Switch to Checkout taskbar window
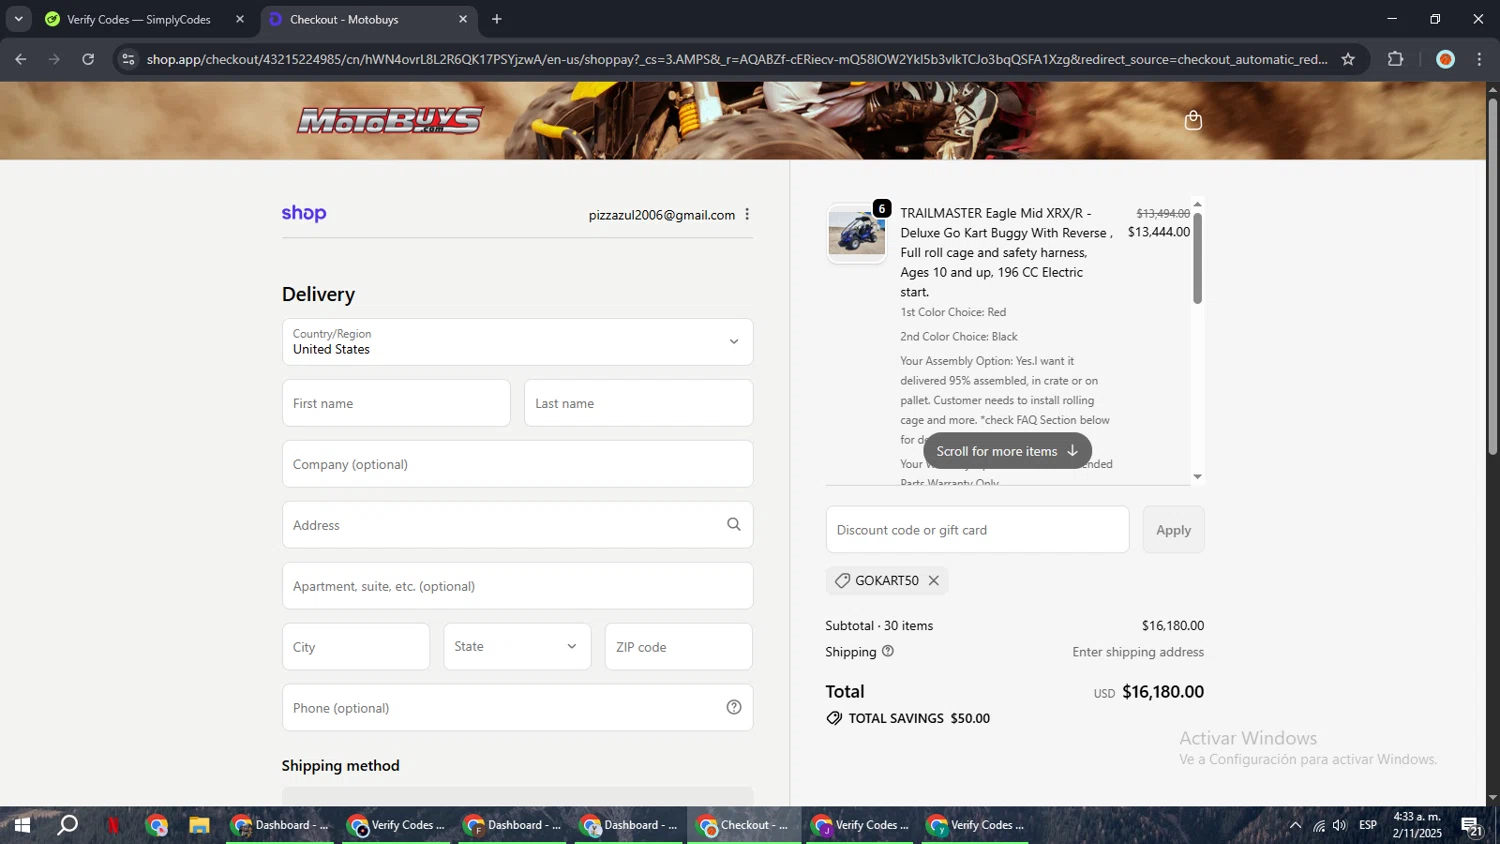The image size is (1500, 844). coord(744,826)
